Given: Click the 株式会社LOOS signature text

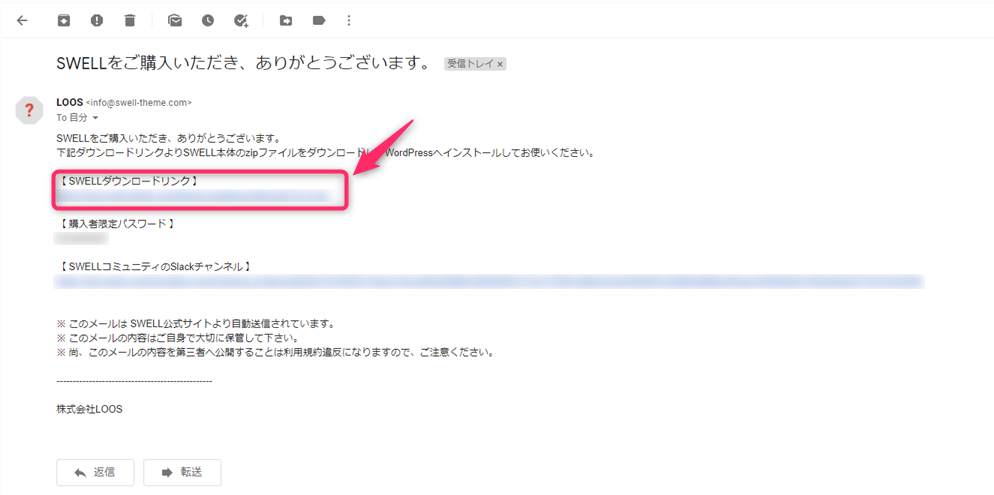Looking at the screenshot, I should click(x=89, y=409).
